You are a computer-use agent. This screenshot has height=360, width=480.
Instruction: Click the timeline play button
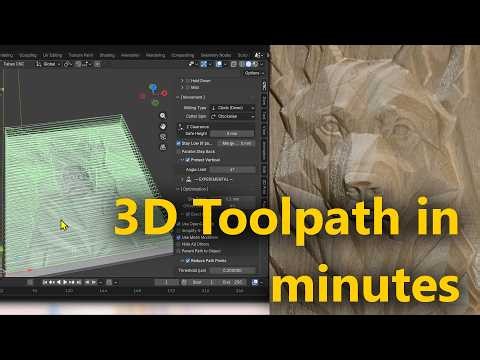(65, 282)
